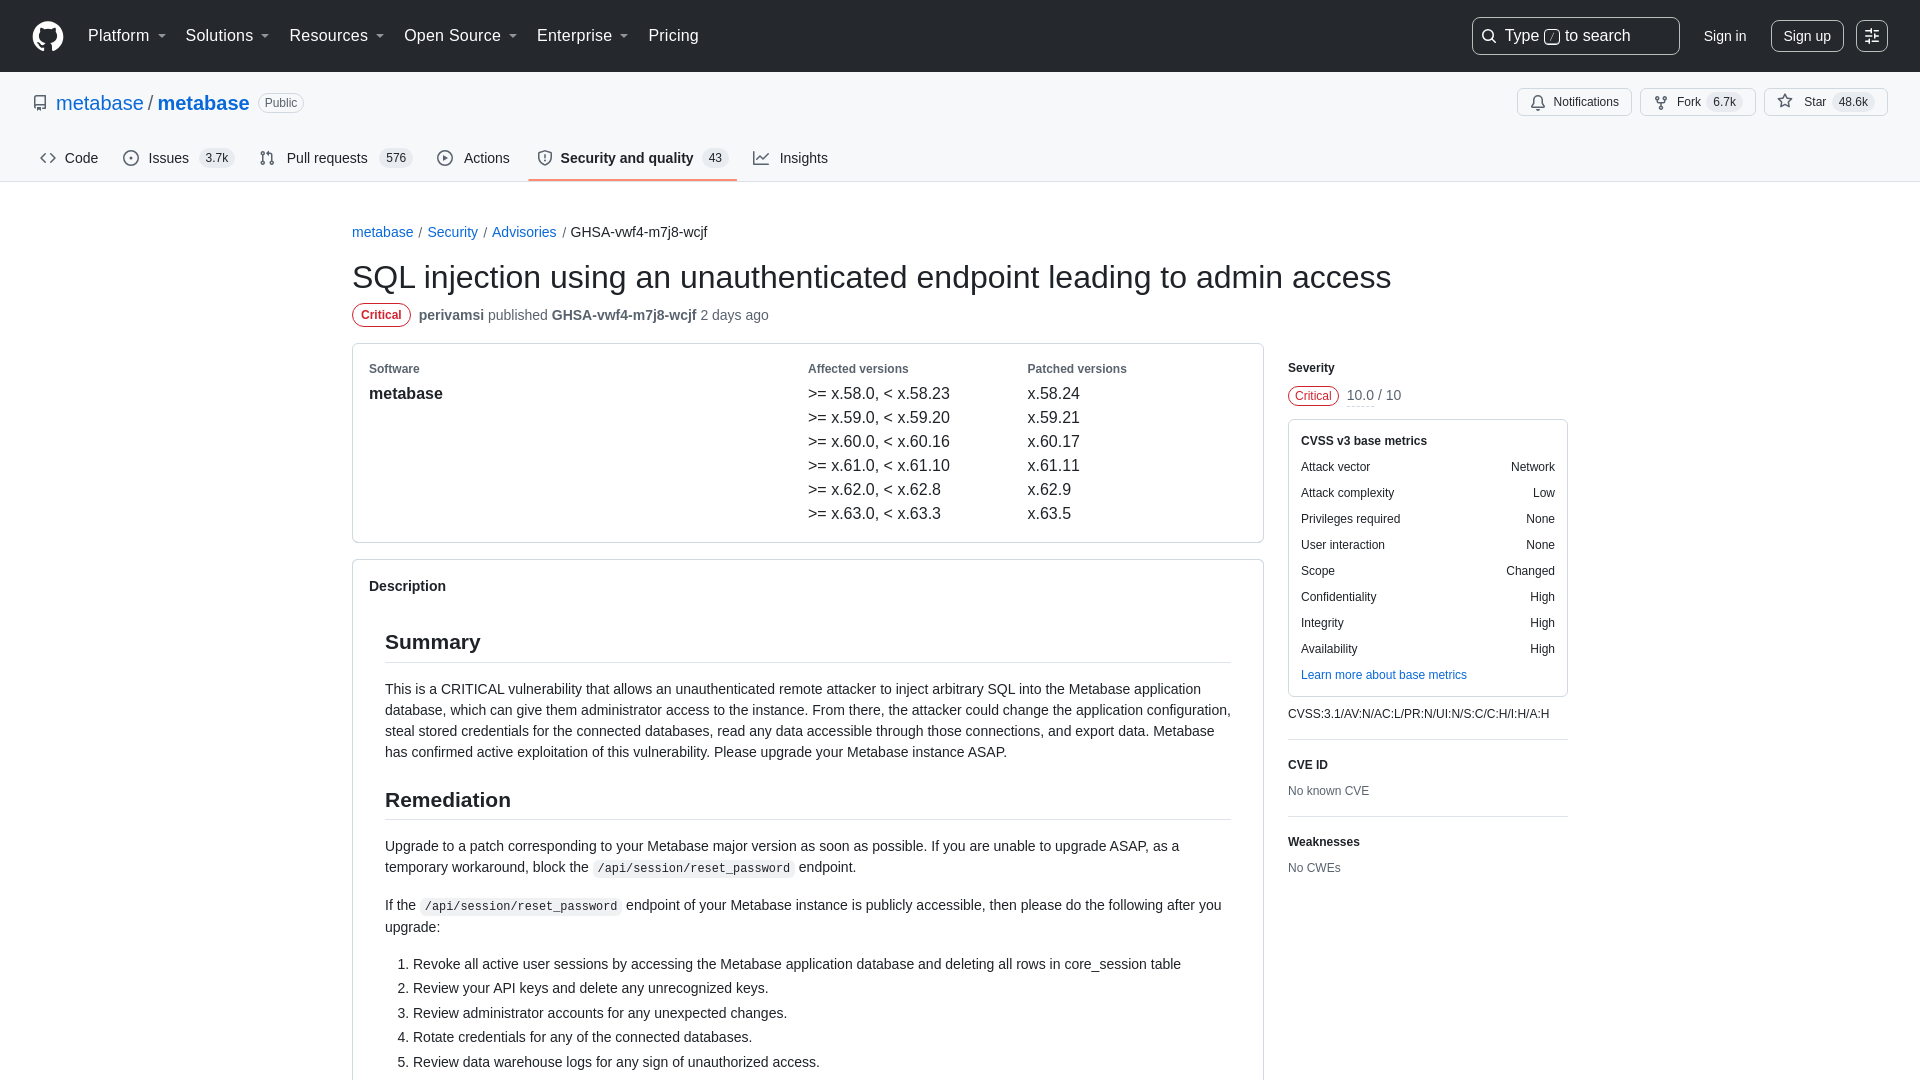This screenshot has width=1920, height=1080.
Task: Open the GitHub homepage logo
Action: tap(48, 36)
